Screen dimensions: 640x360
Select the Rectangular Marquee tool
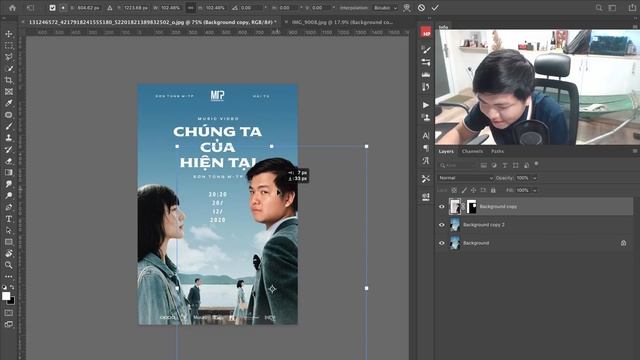pos(9,46)
